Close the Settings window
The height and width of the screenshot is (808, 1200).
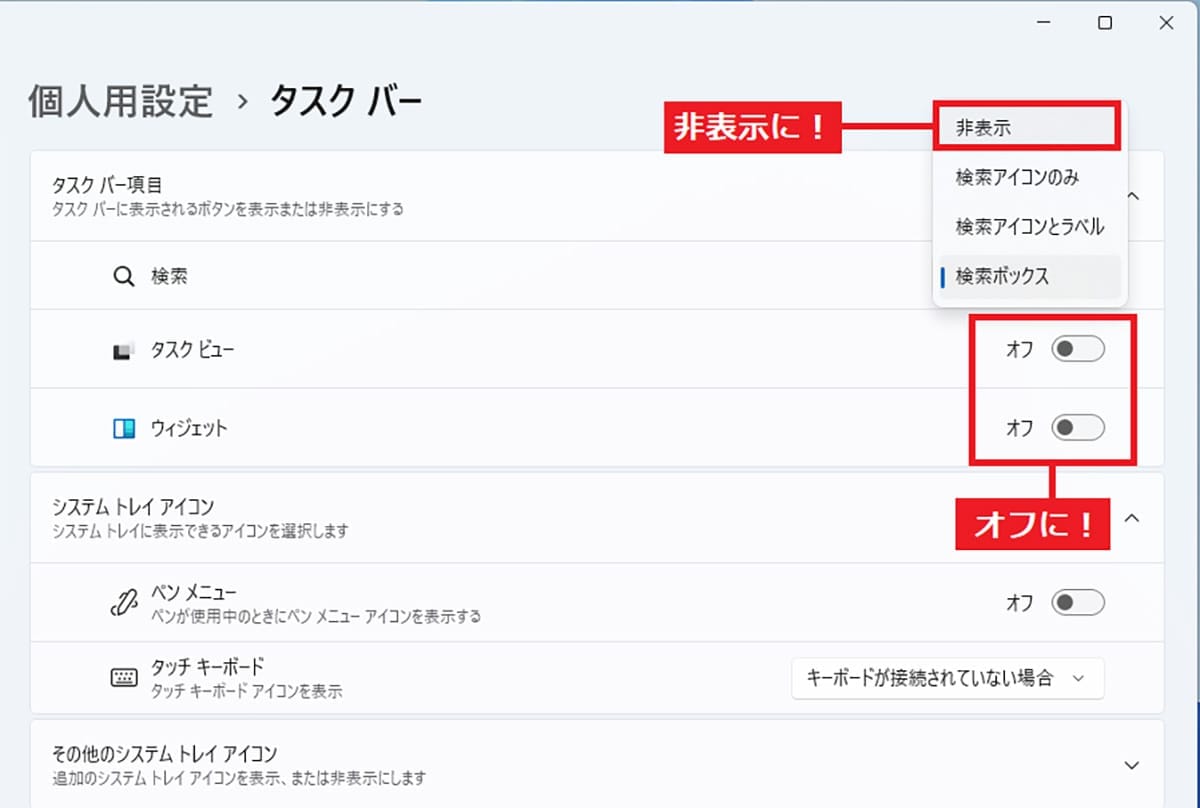pyautogui.click(x=1166, y=23)
